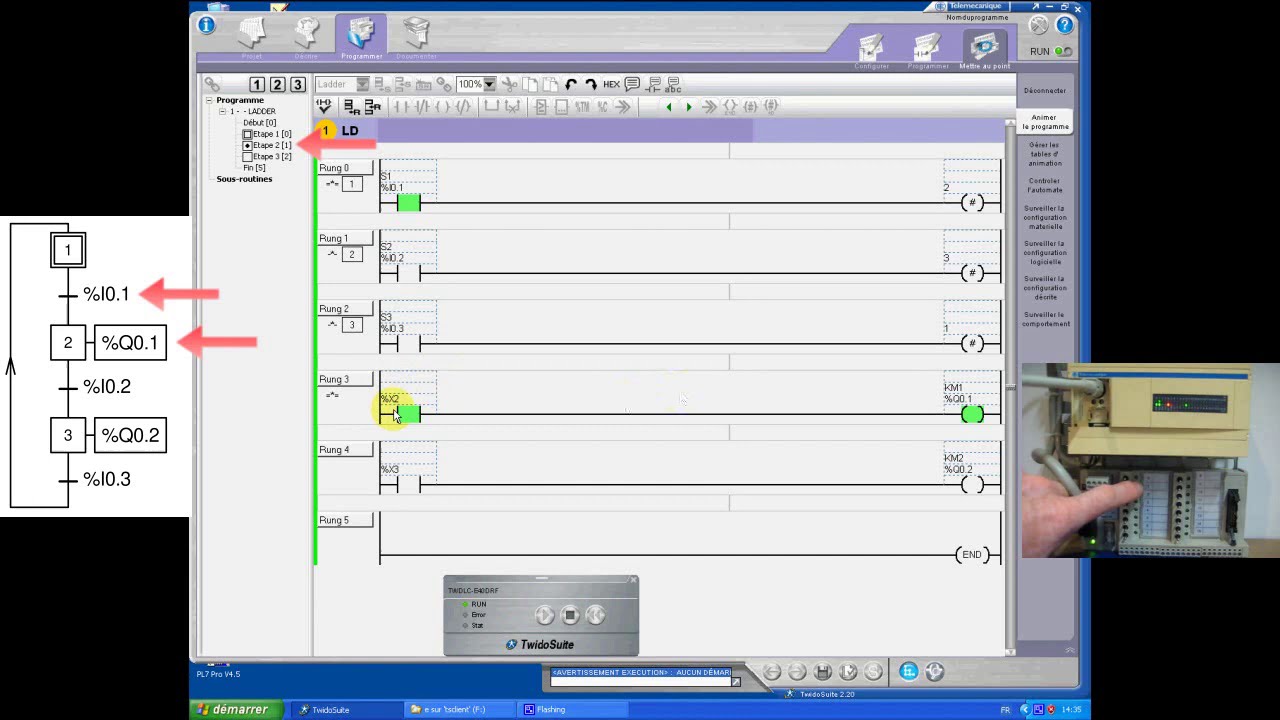The image size is (1280, 720).
Task: Click the paste icon in toolbar
Action: [549, 85]
